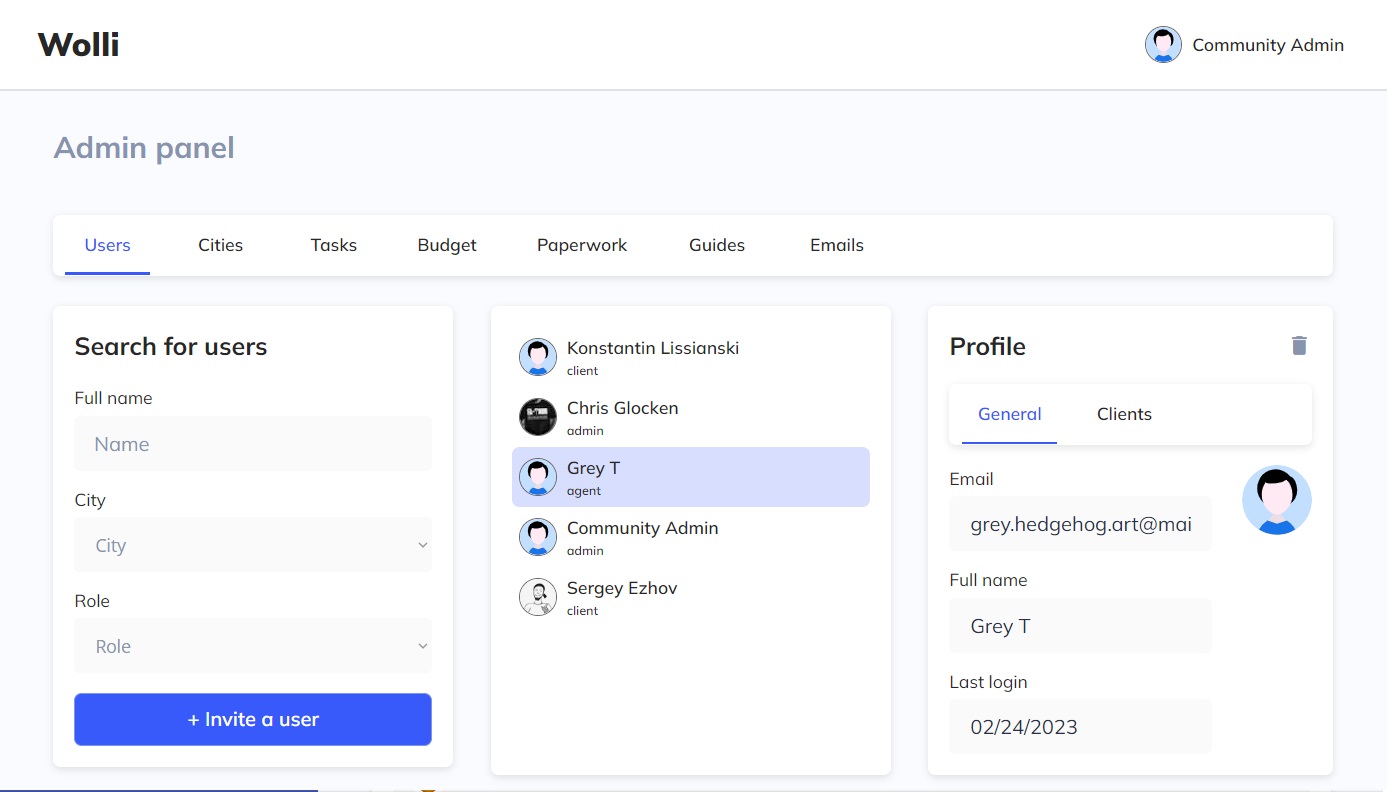Viewport: 1387px width, 792px height.
Task: Click the Last login date field
Action: click(1080, 727)
